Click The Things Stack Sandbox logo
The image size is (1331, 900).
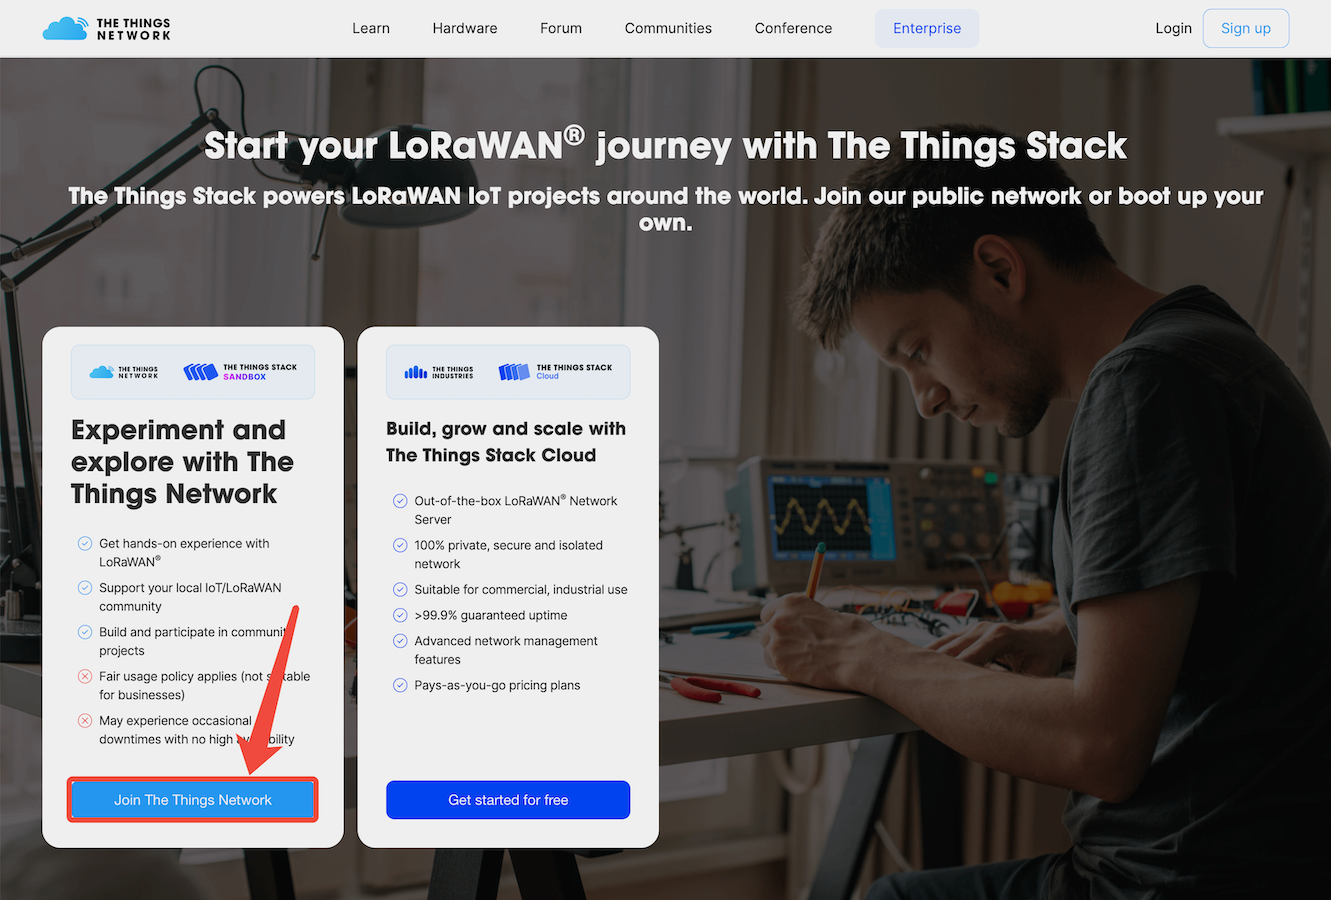(x=241, y=372)
